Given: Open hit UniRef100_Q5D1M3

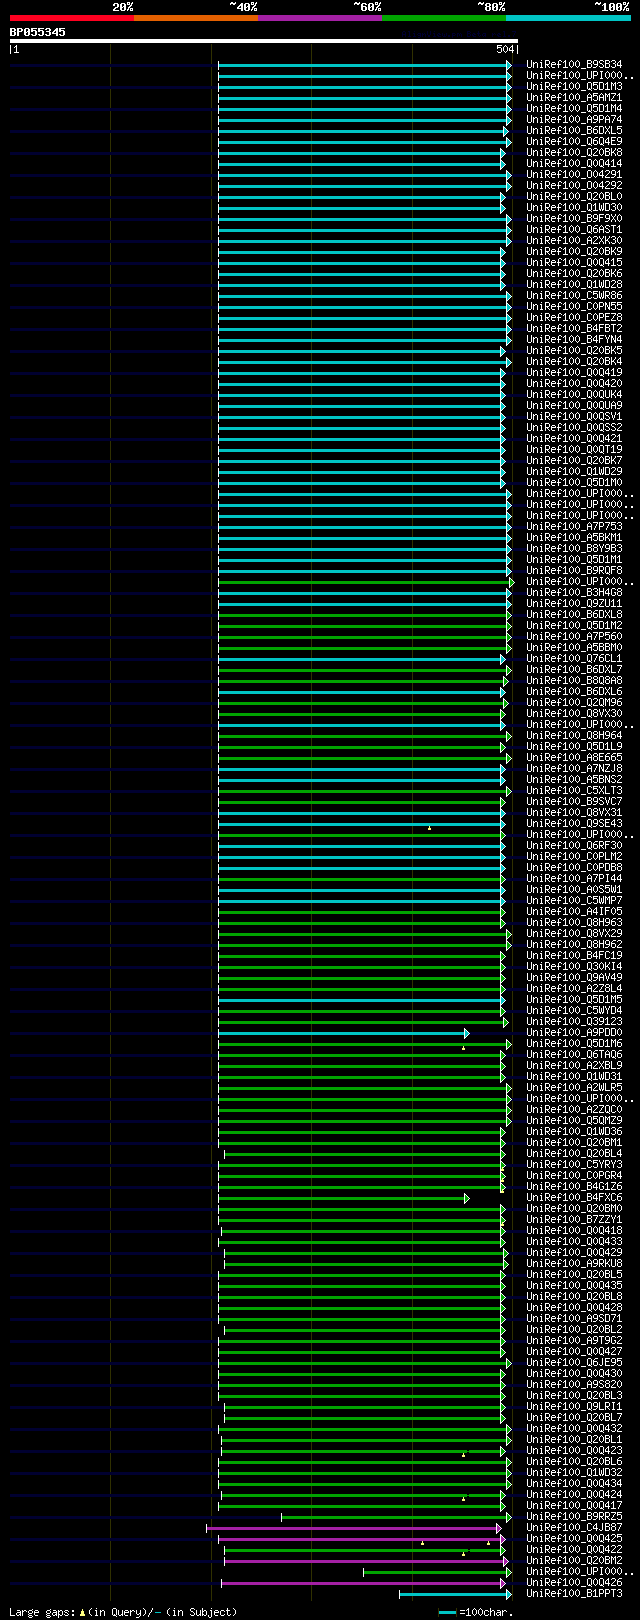Looking at the screenshot, I should 574,87.
